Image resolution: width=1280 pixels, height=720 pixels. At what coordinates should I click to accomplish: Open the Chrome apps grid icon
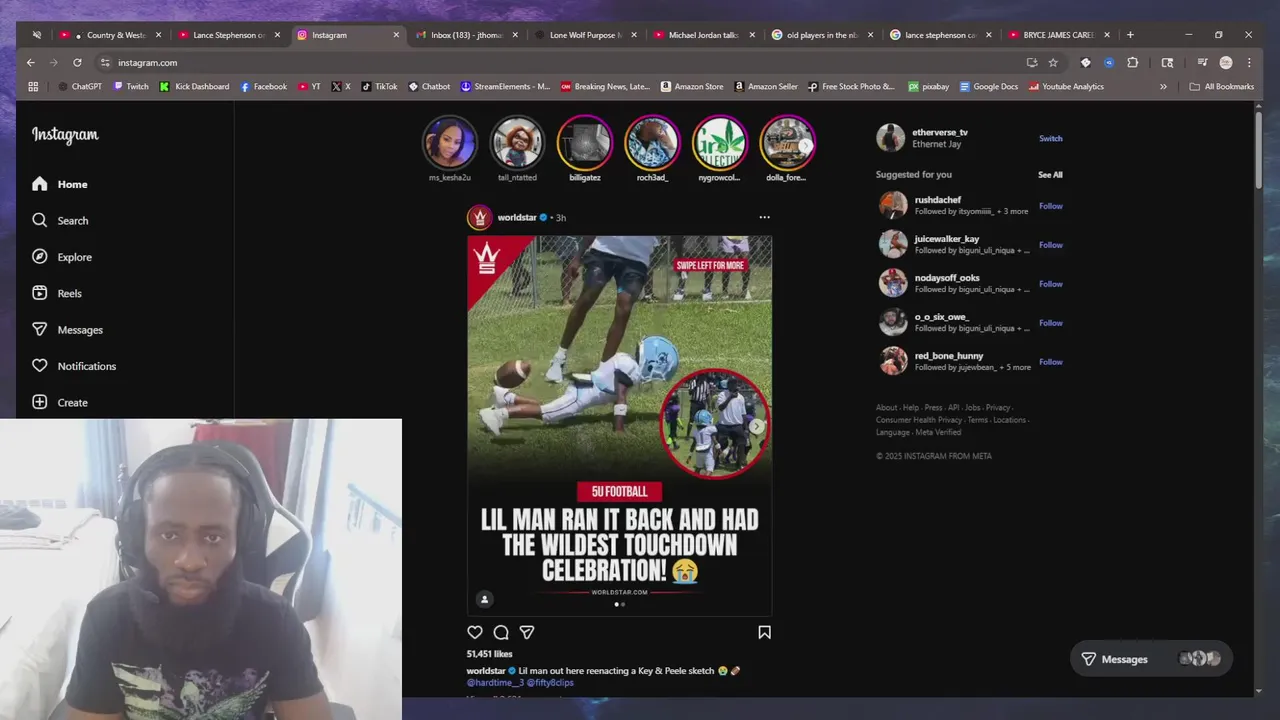coord(33,87)
